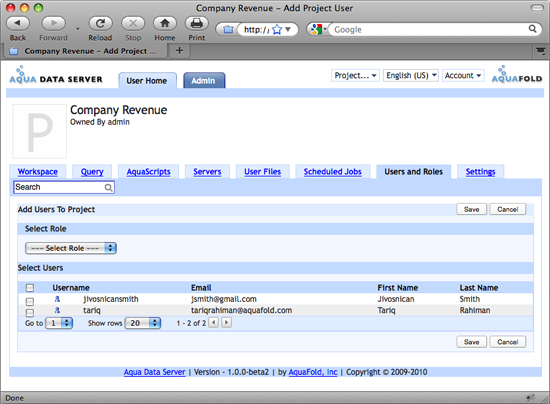Click the browser Back arrow button
Image resolution: width=550 pixels, height=404 pixels.
click(x=18, y=23)
